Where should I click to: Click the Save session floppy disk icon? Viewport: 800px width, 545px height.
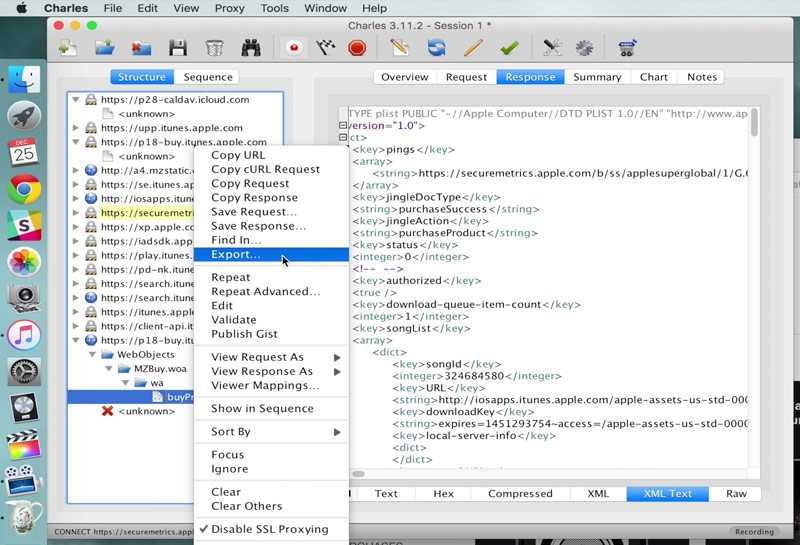pos(178,48)
